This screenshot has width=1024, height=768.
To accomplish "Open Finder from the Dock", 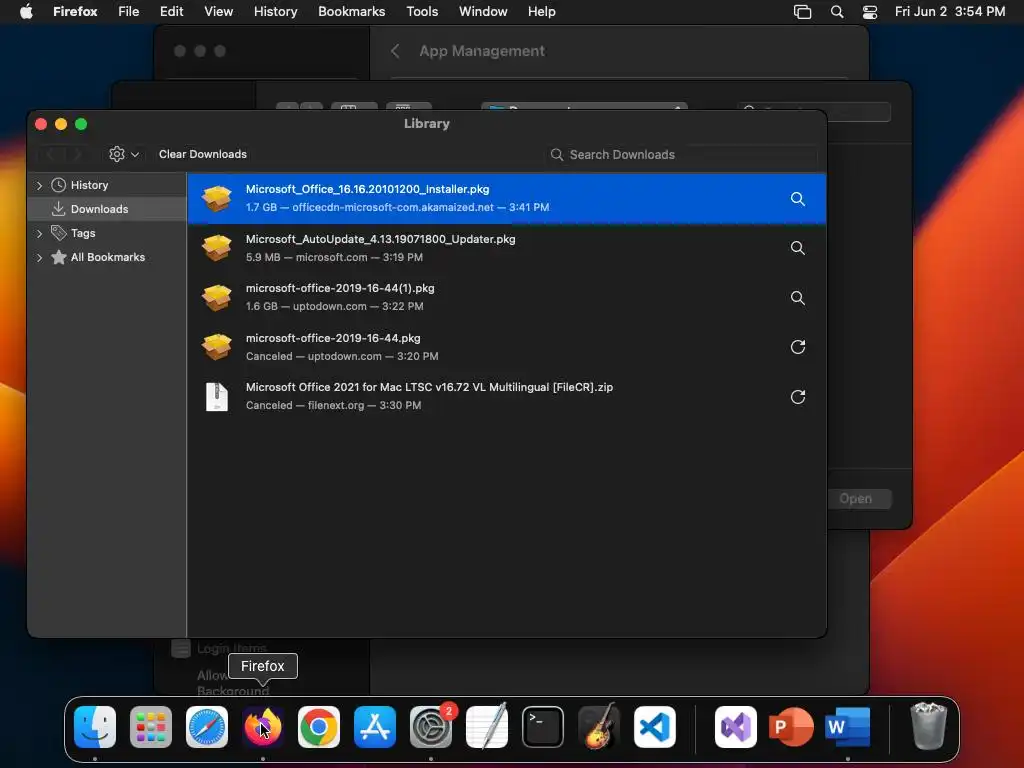I will 95,727.
